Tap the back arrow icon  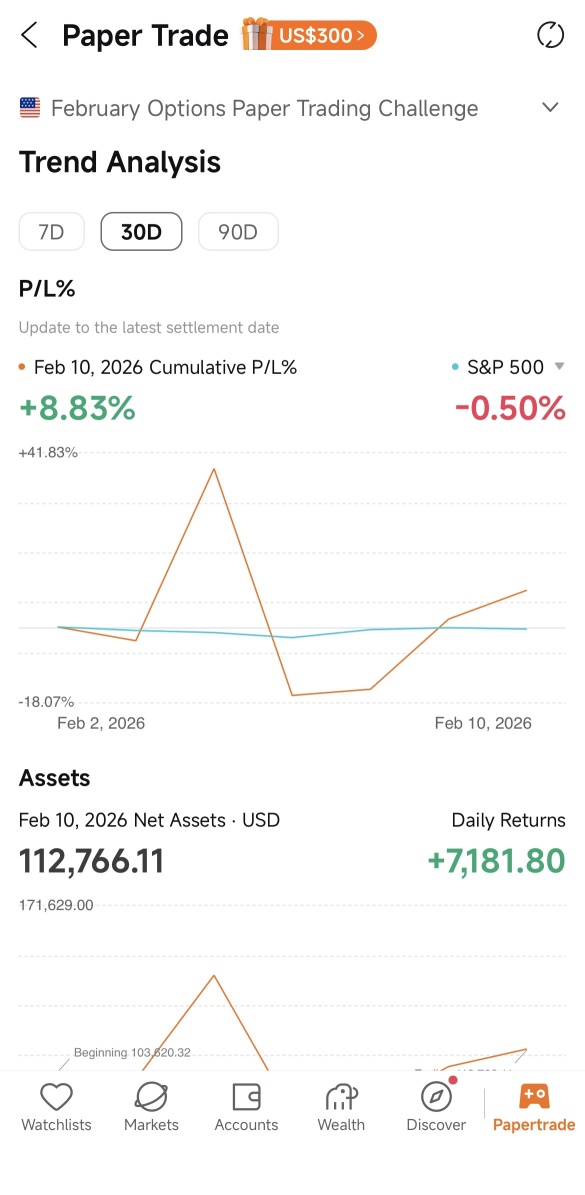tap(29, 35)
